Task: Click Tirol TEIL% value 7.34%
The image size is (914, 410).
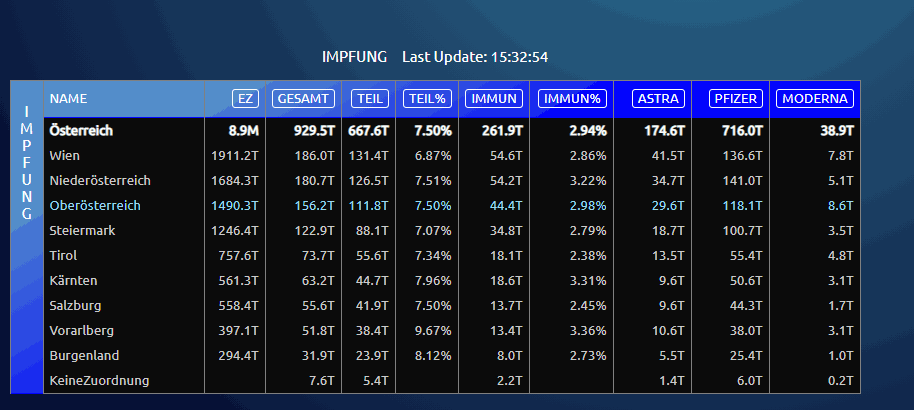Action: point(433,255)
